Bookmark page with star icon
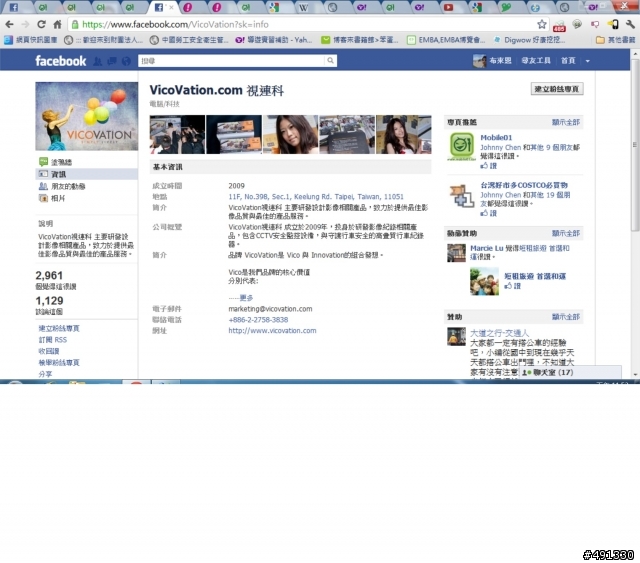The width and height of the screenshot is (640, 563). [542, 24]
